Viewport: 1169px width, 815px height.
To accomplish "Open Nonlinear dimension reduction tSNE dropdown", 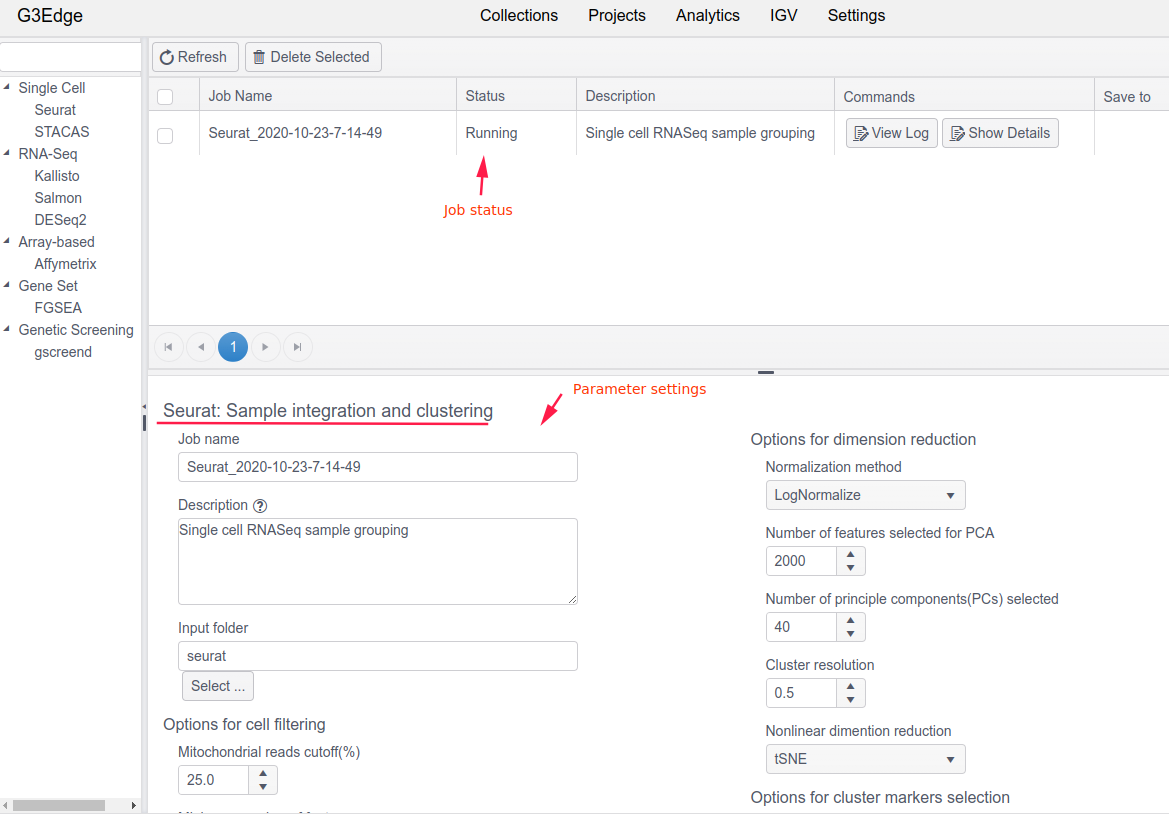I will coord(865,759).
